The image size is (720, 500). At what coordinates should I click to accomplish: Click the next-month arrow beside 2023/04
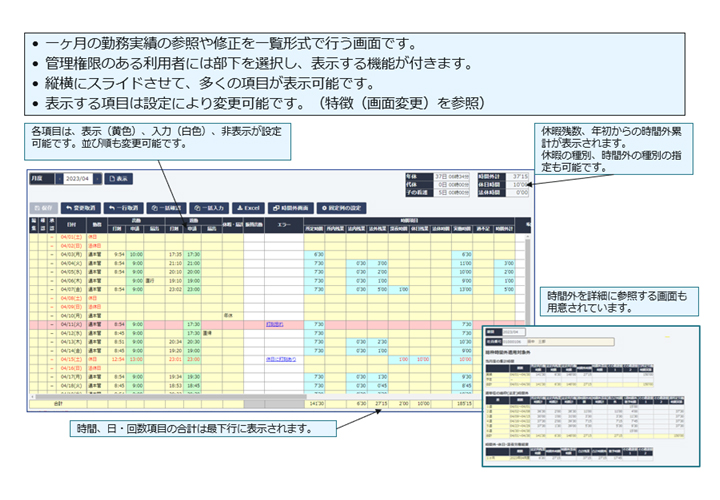click(x=97, y=179)
